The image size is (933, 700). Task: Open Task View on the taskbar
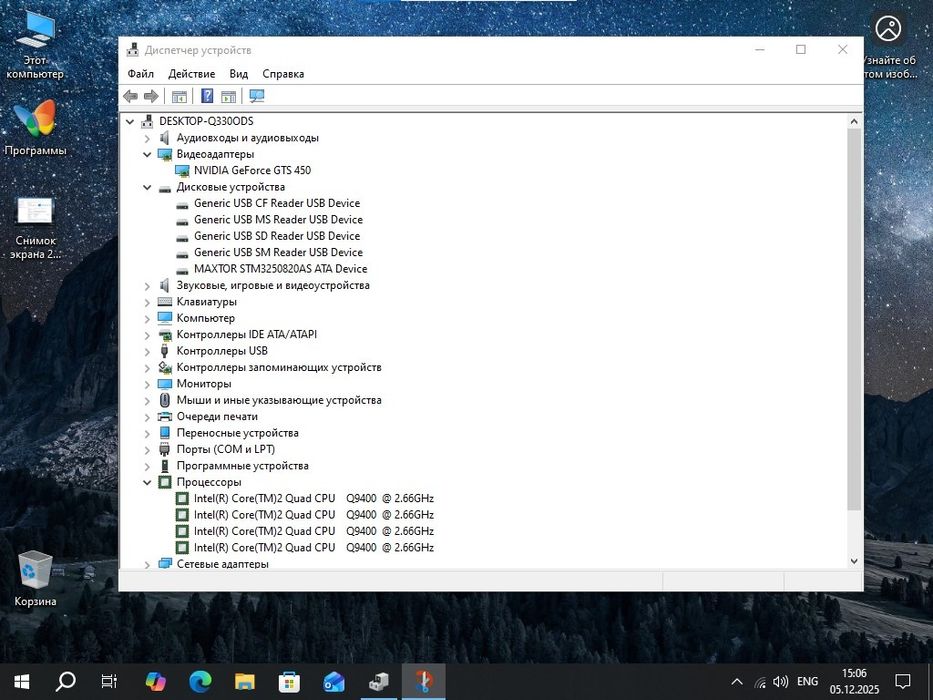click(109, 682)
